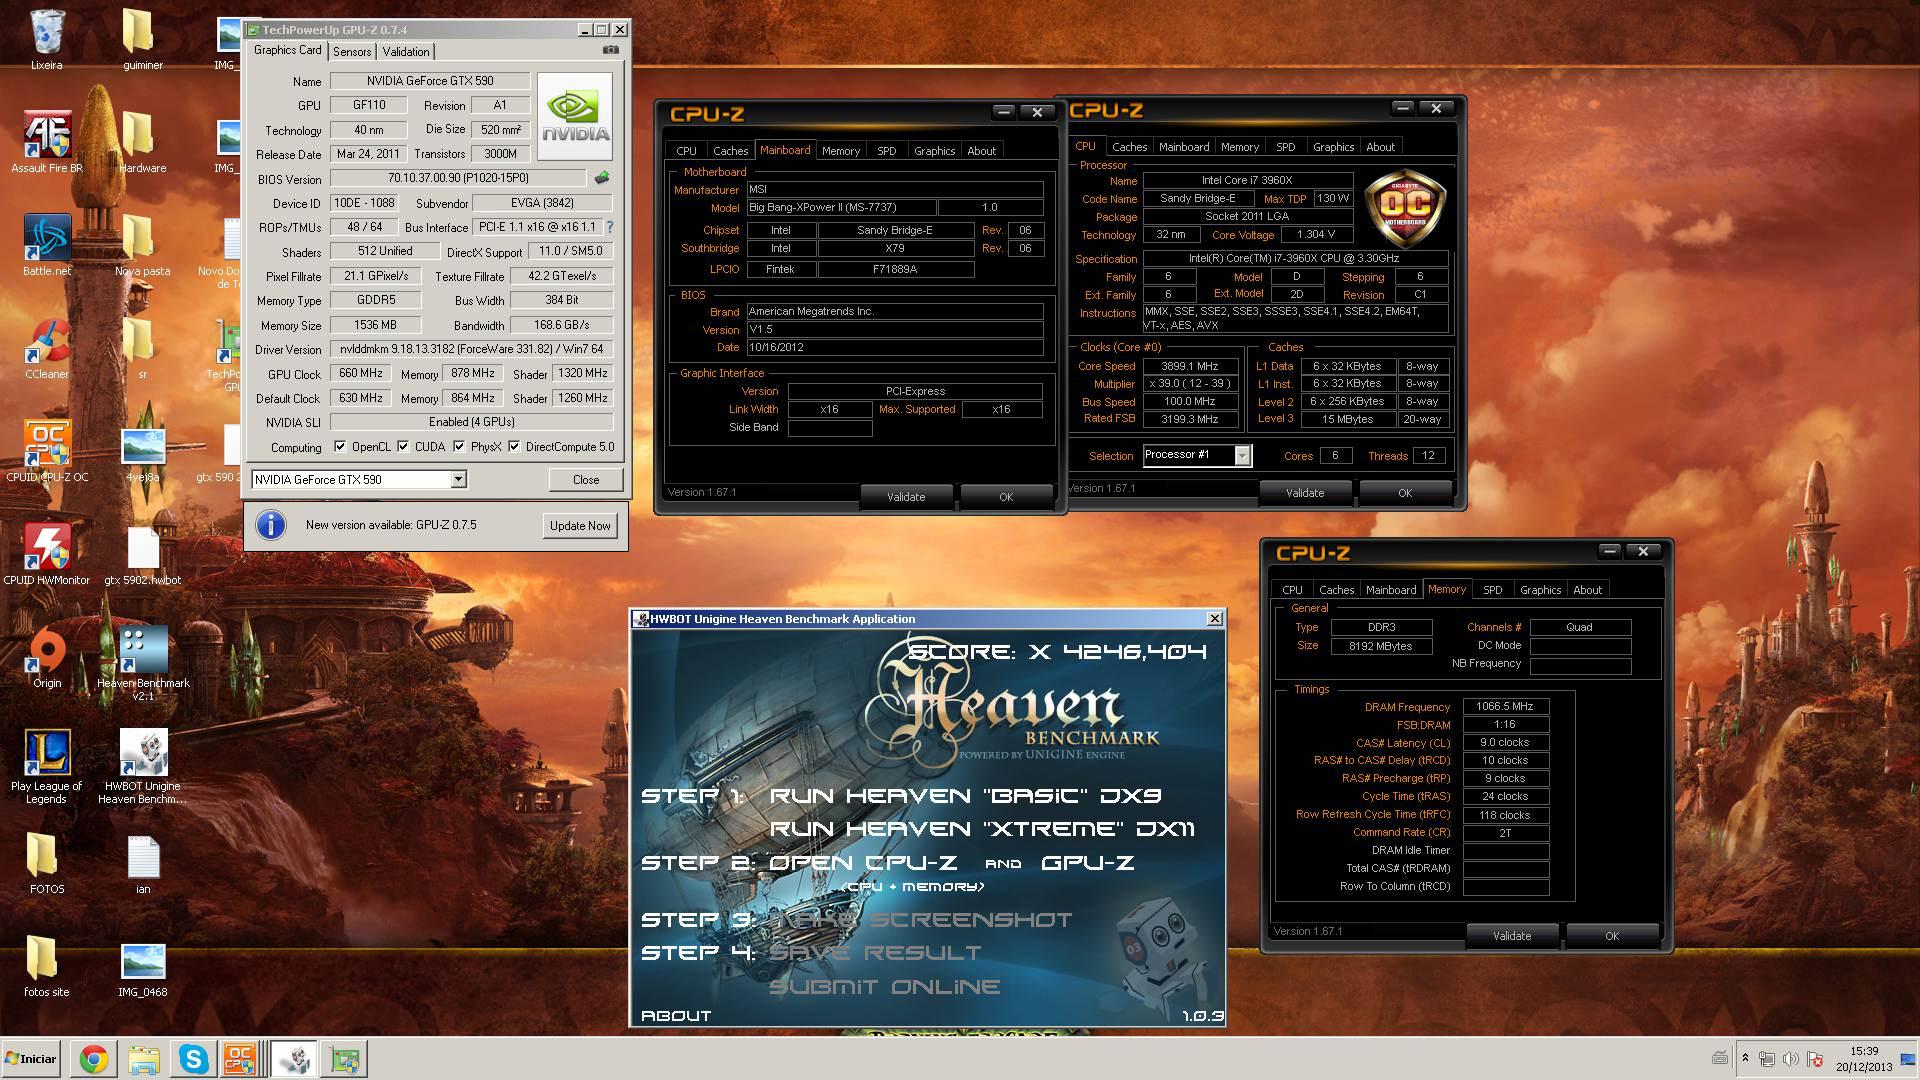This screenshot has width=1920, height=1080.
Task: Click Bus Interface question mark icon
Action: 609,227
